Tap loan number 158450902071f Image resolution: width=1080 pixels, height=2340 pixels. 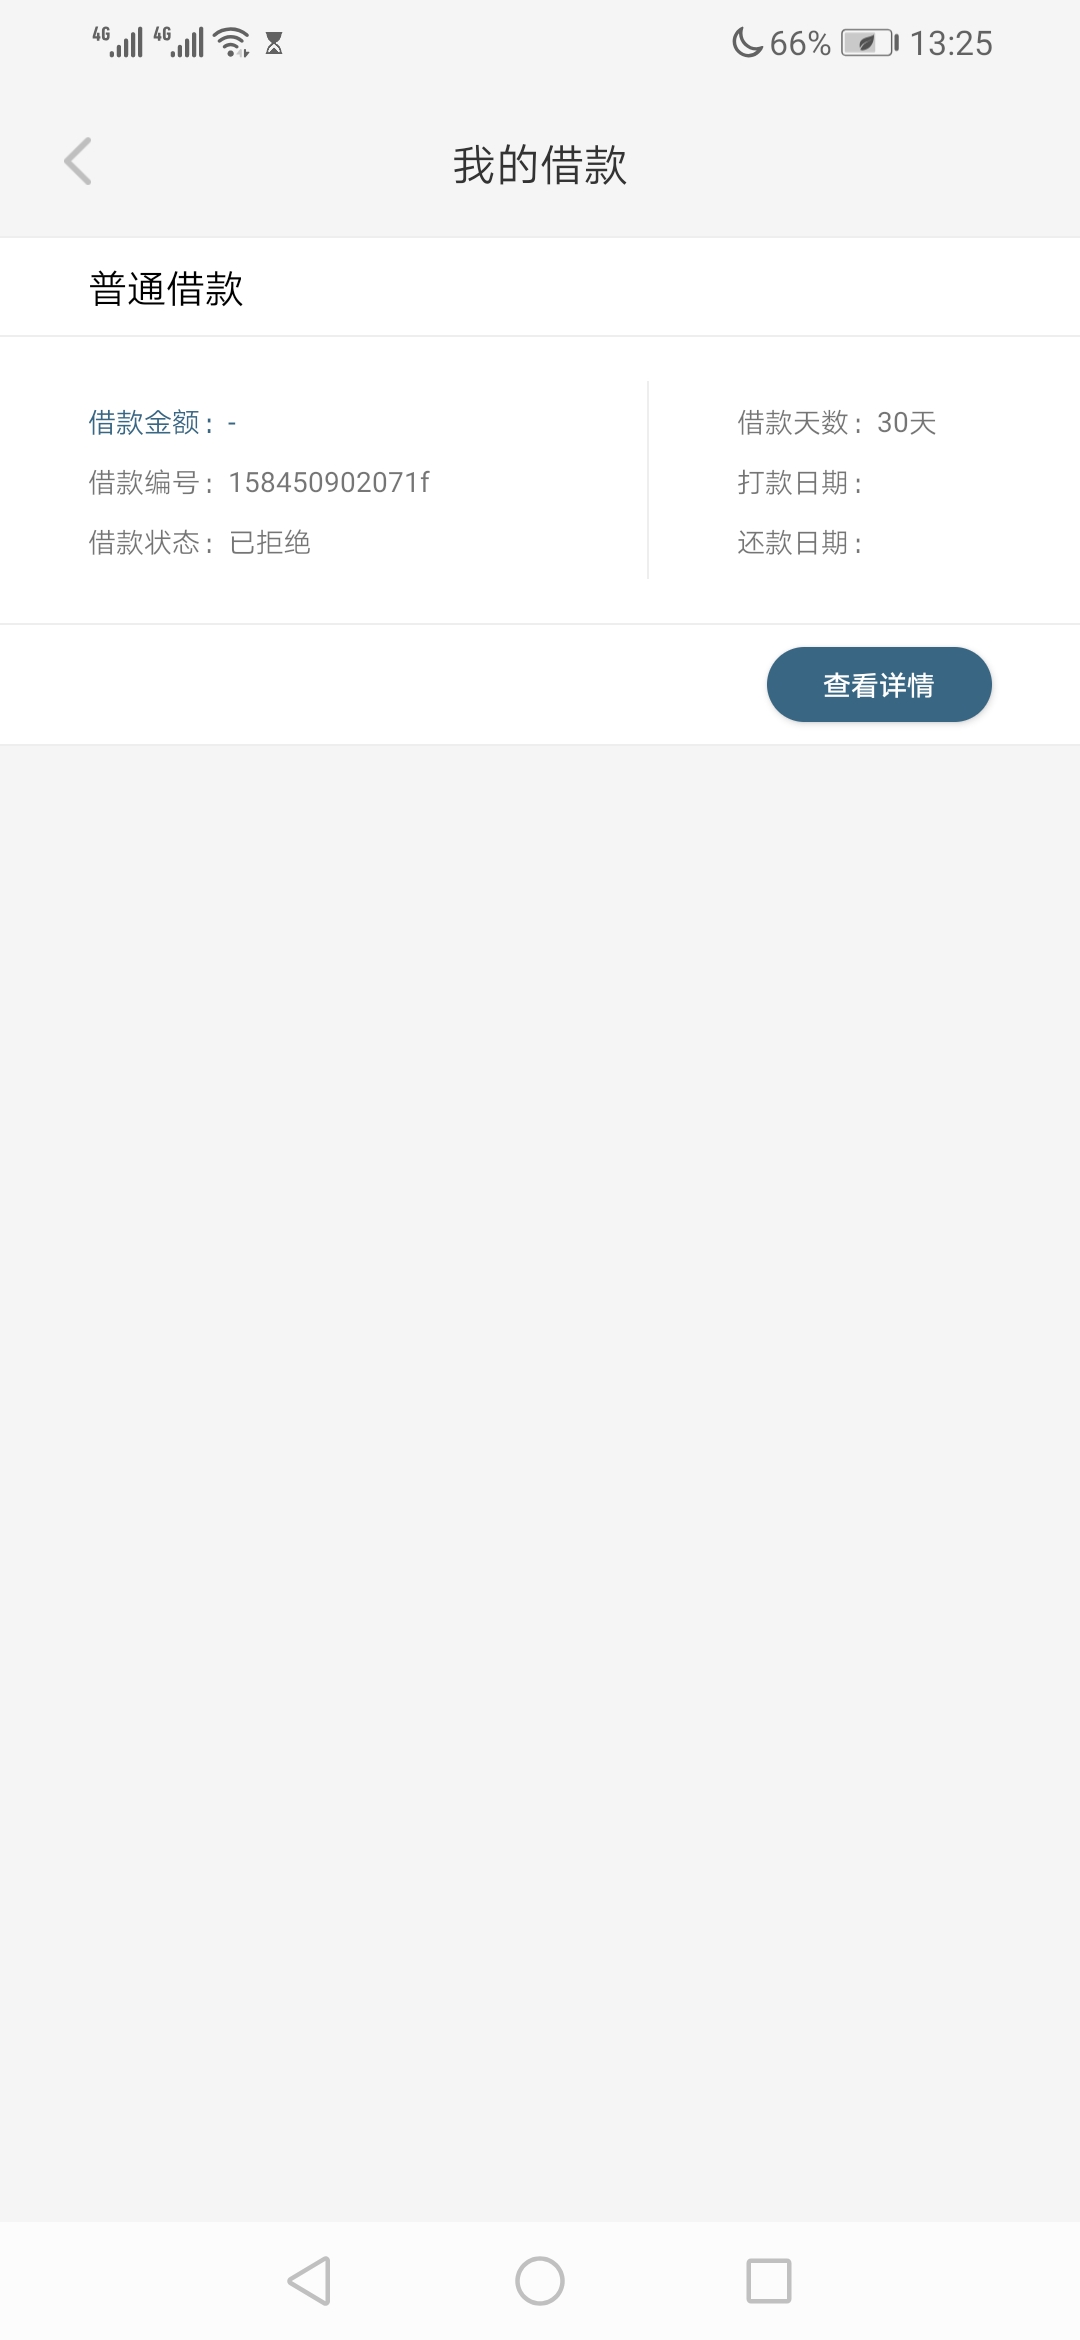click(x=329, y=483)
